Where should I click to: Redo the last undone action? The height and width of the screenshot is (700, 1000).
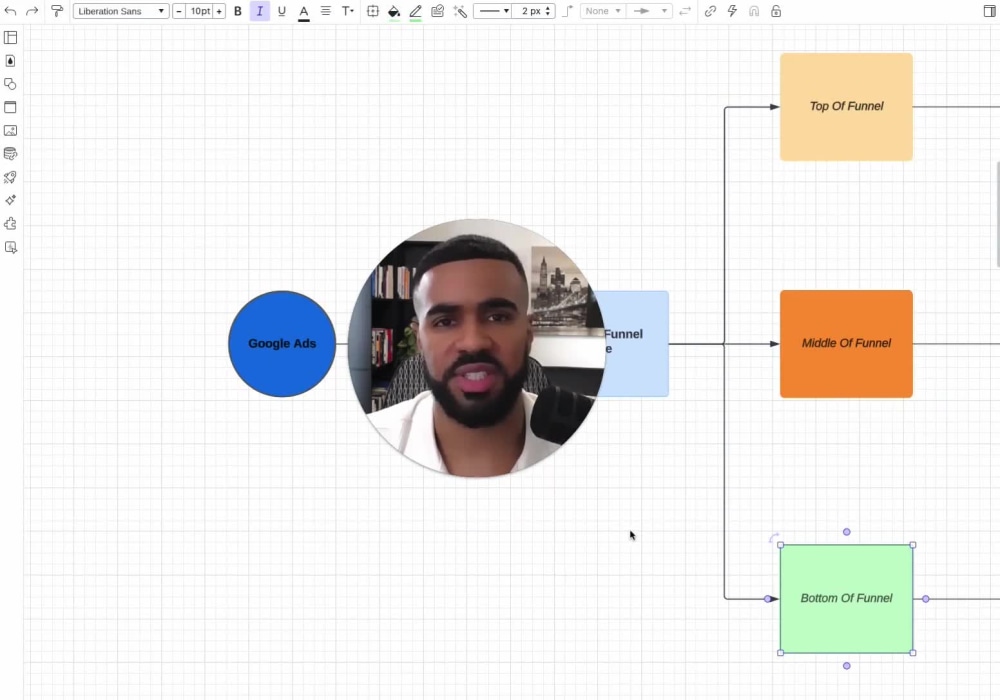[32, 11]
